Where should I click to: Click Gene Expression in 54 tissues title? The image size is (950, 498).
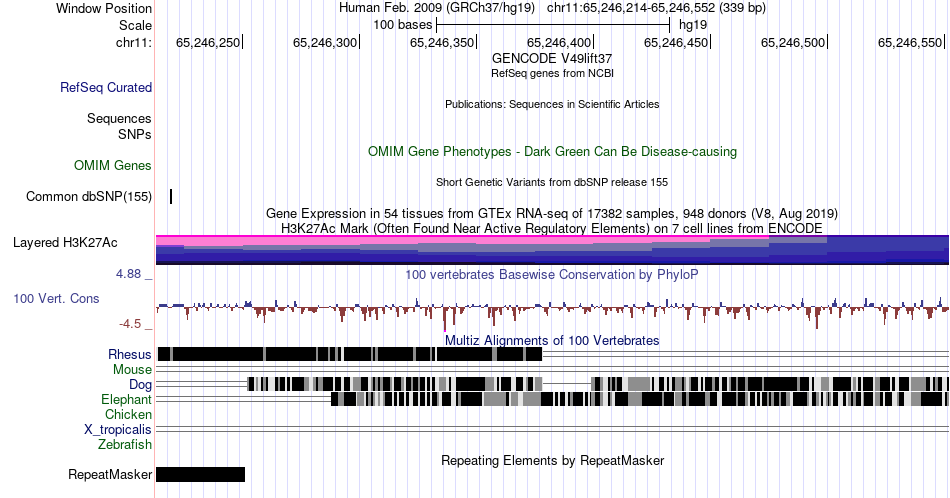coord(552,213)
